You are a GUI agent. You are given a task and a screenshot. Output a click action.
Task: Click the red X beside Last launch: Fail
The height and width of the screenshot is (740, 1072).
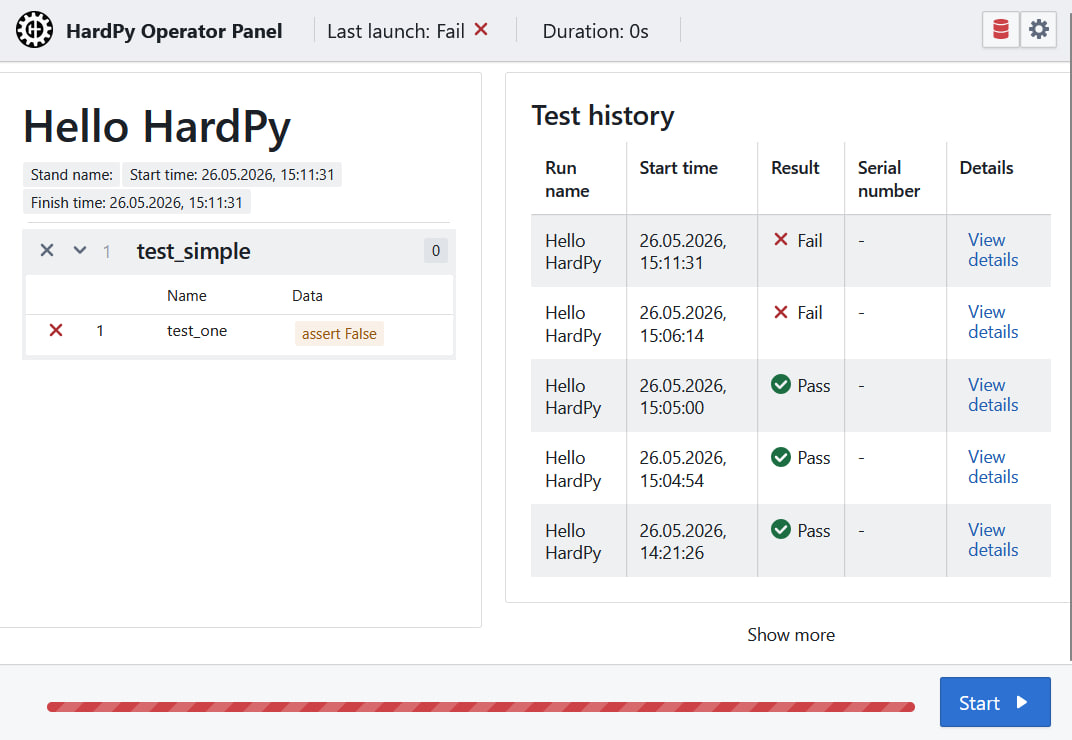click(x=481, y=29)
